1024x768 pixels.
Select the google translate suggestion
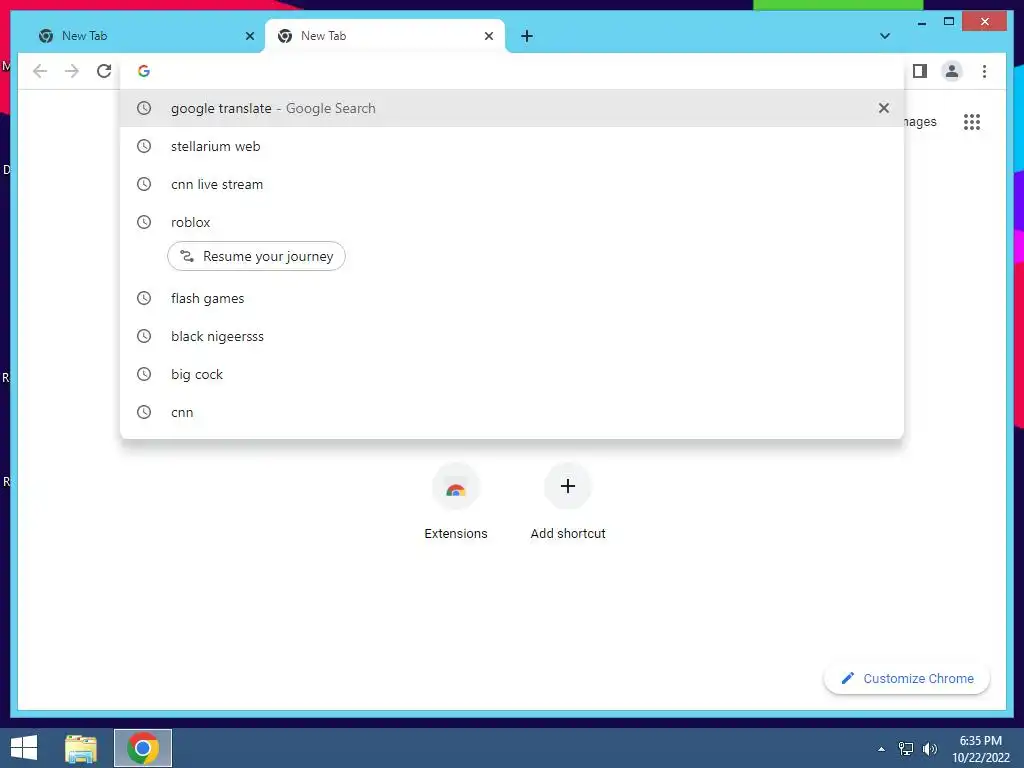512,108
